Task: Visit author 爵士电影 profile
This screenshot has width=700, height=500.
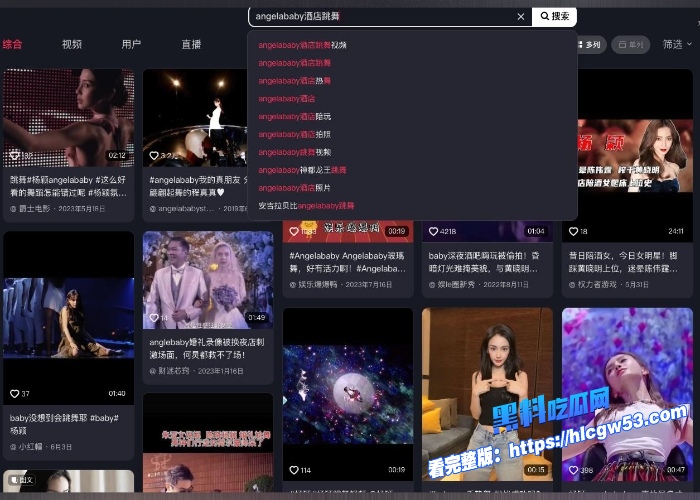Action: point(34,208)
